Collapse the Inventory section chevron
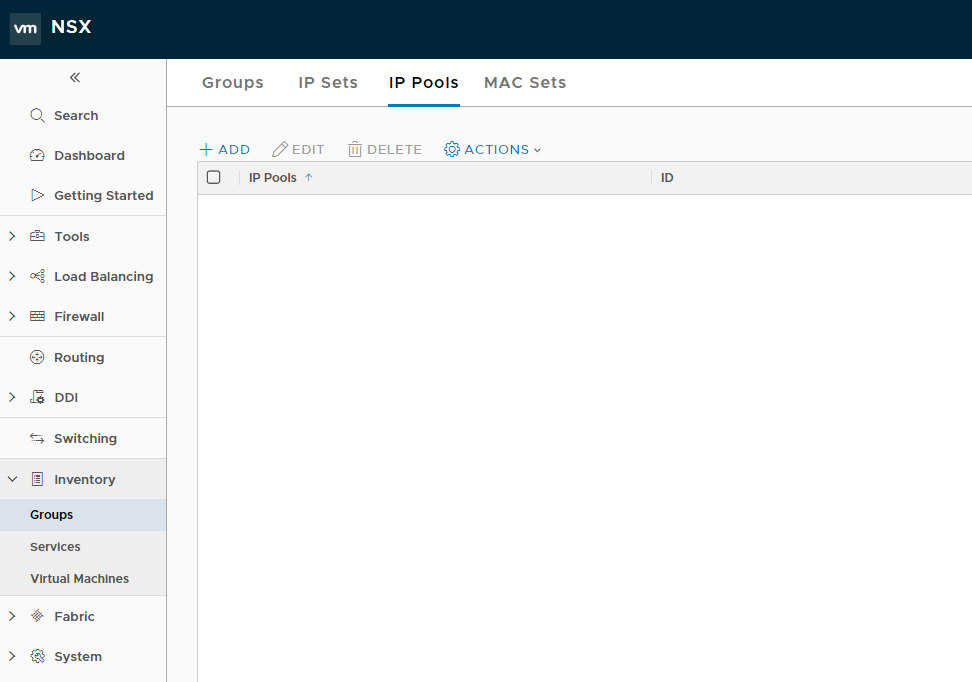Viewport: 972px width, 682px height. tap(12, 480)
